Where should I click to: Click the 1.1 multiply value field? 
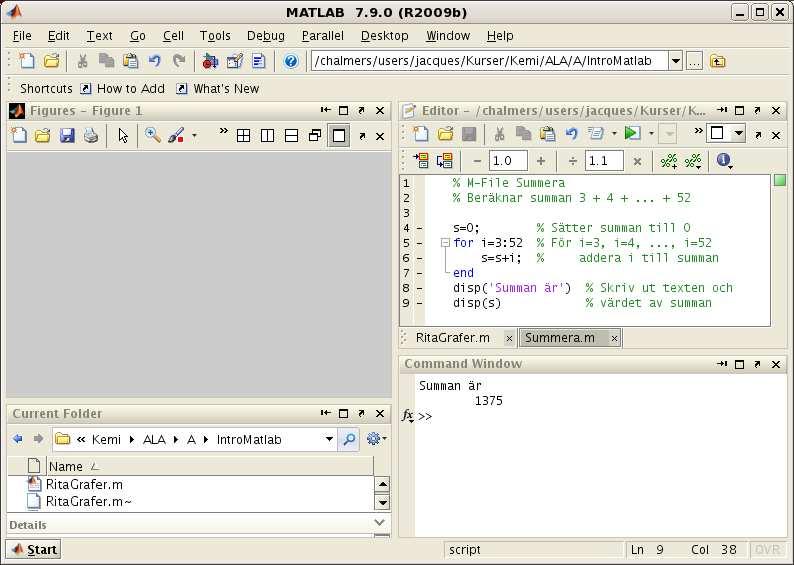coord(604,161)
